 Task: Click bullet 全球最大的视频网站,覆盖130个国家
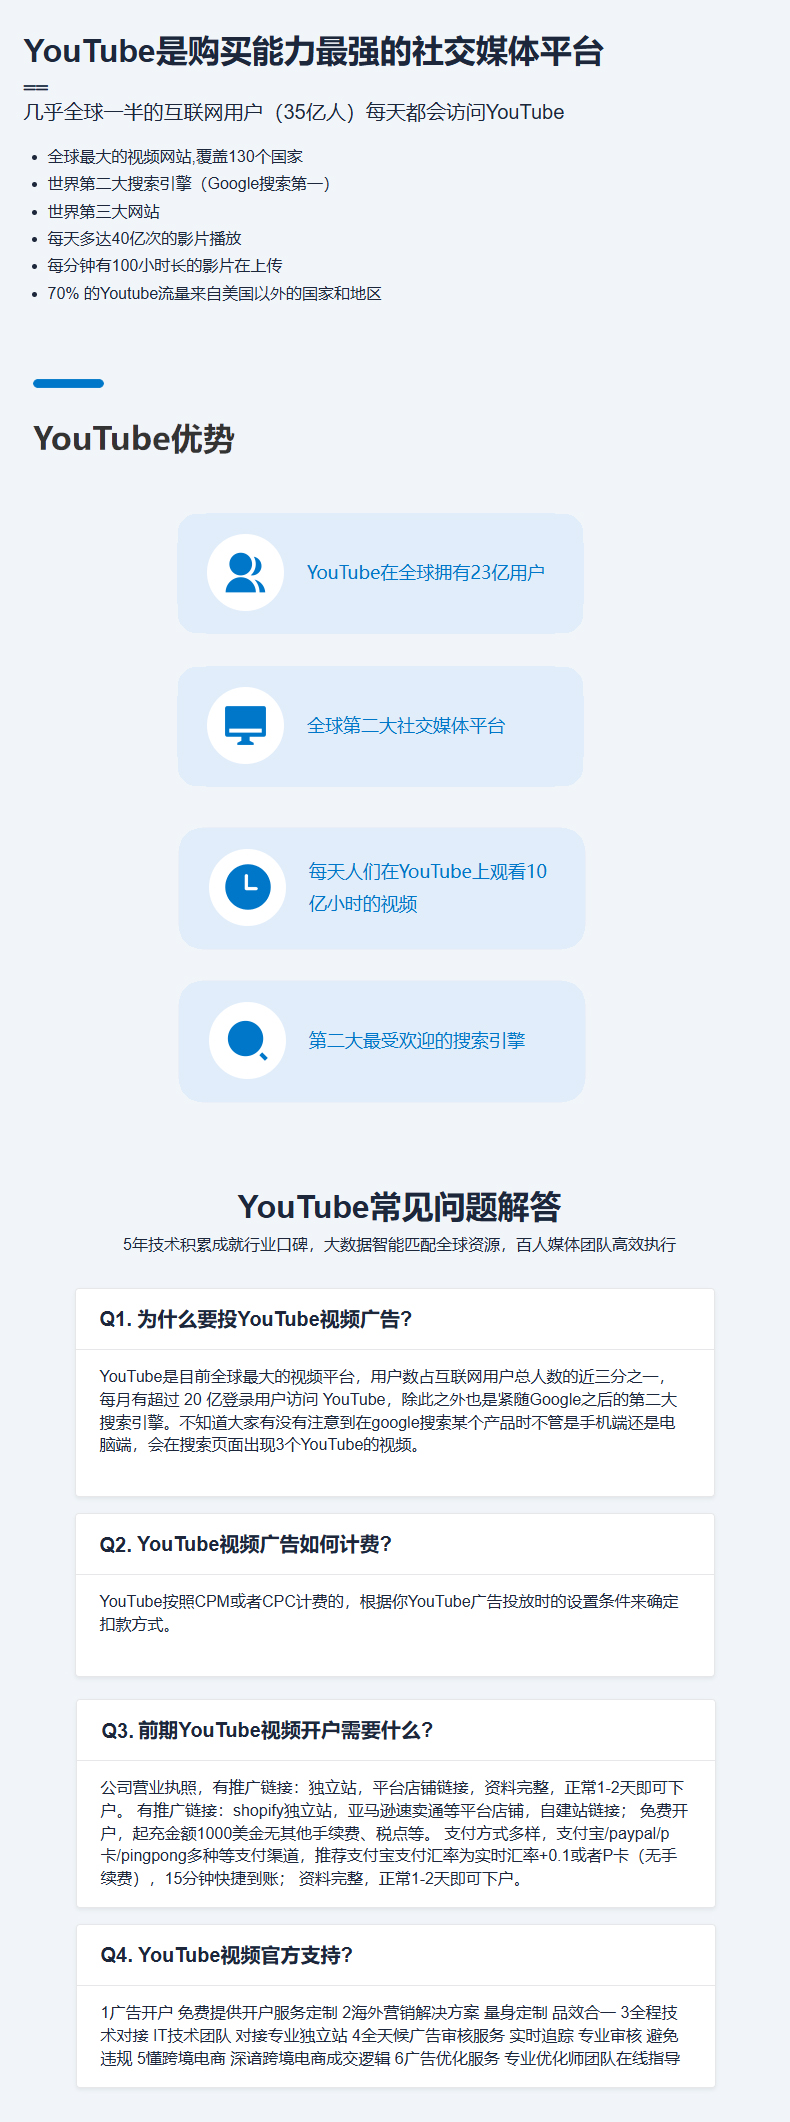(175, 157)
